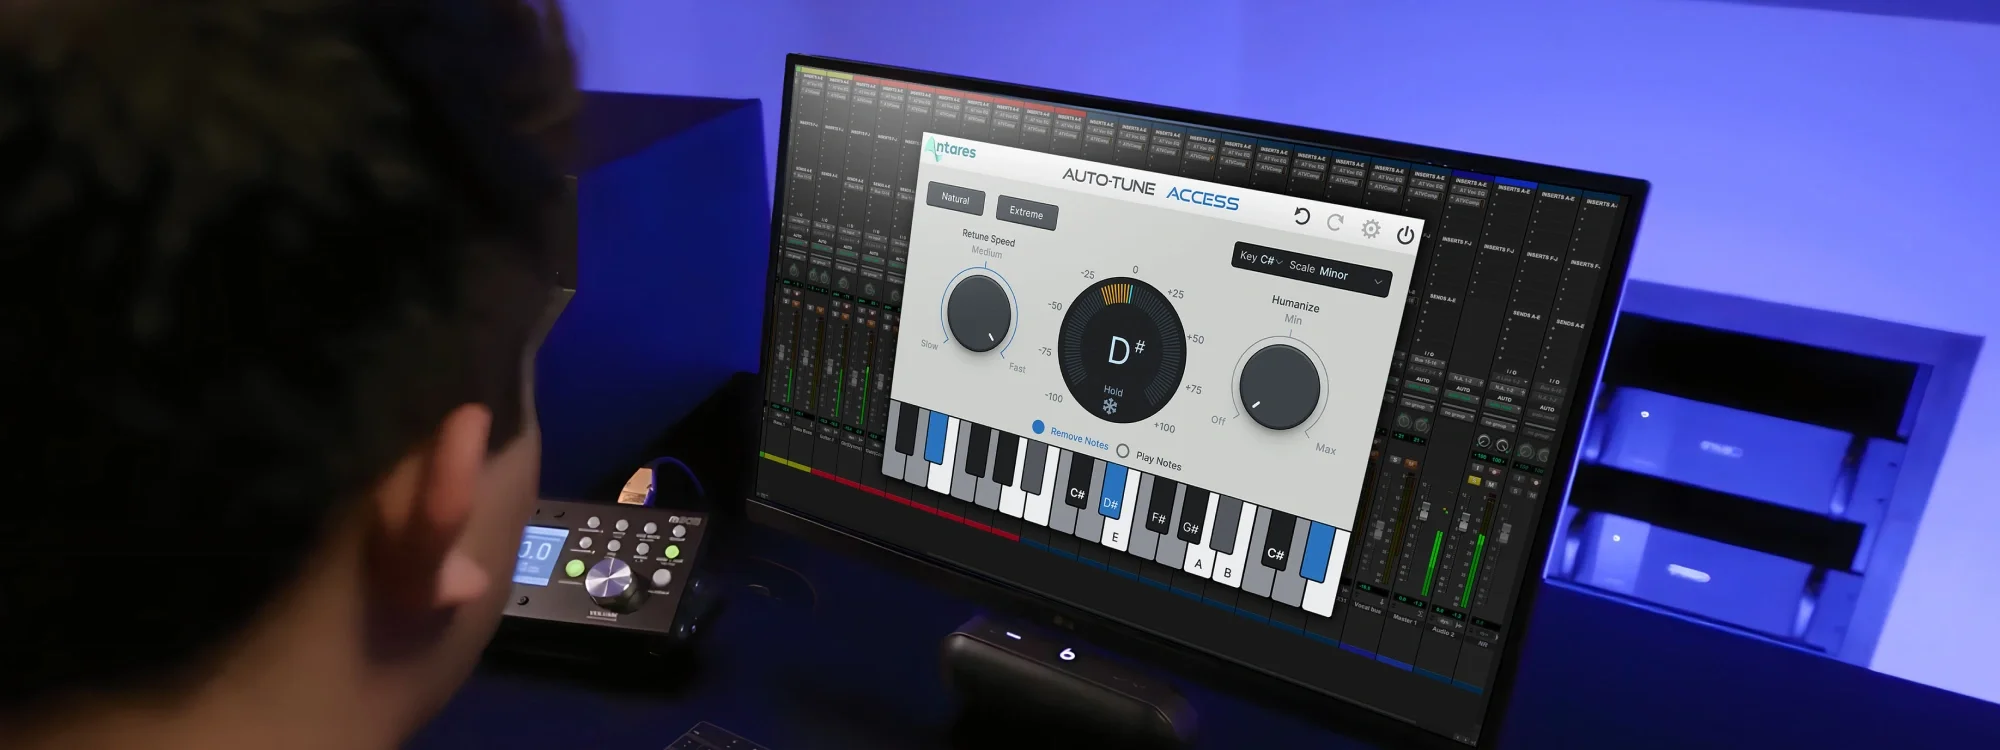Click the Hold snowflake freeze icon
2000x750 pixels.
pyautogui.click(x=1110, y=406)
